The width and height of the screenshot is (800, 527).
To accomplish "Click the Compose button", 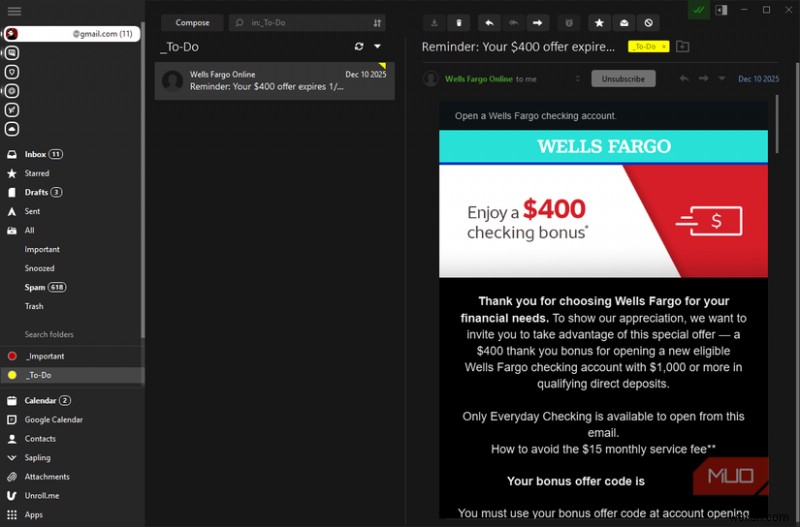I will [192, 22].
